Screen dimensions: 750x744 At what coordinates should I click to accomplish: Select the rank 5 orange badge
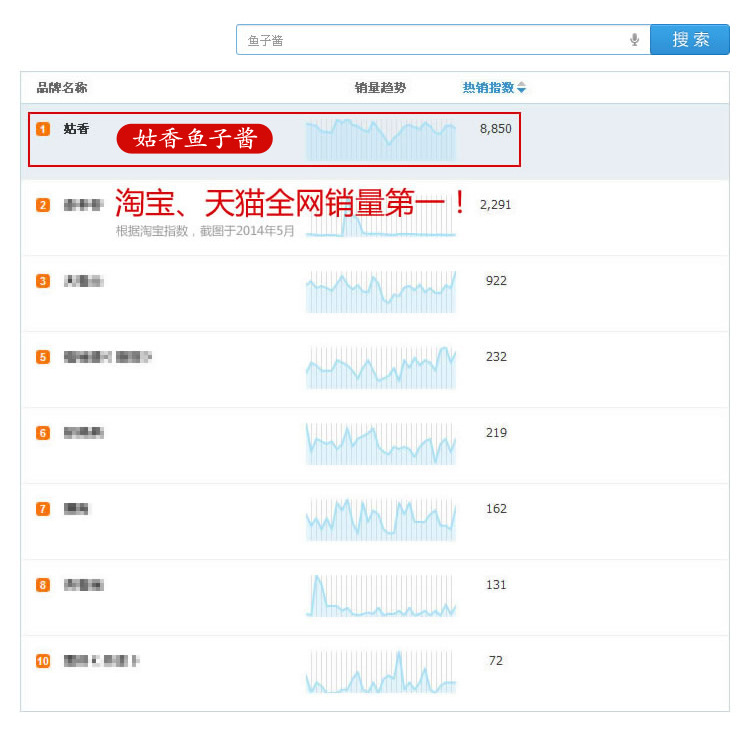click(43, 357)
